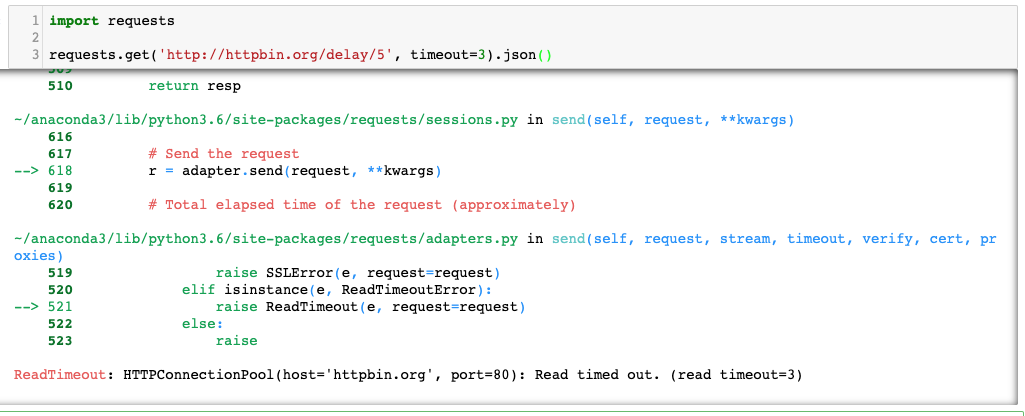Click gutter line number 1 in the code cell
Screen dimensions: 1025x416
click(35, 21)
